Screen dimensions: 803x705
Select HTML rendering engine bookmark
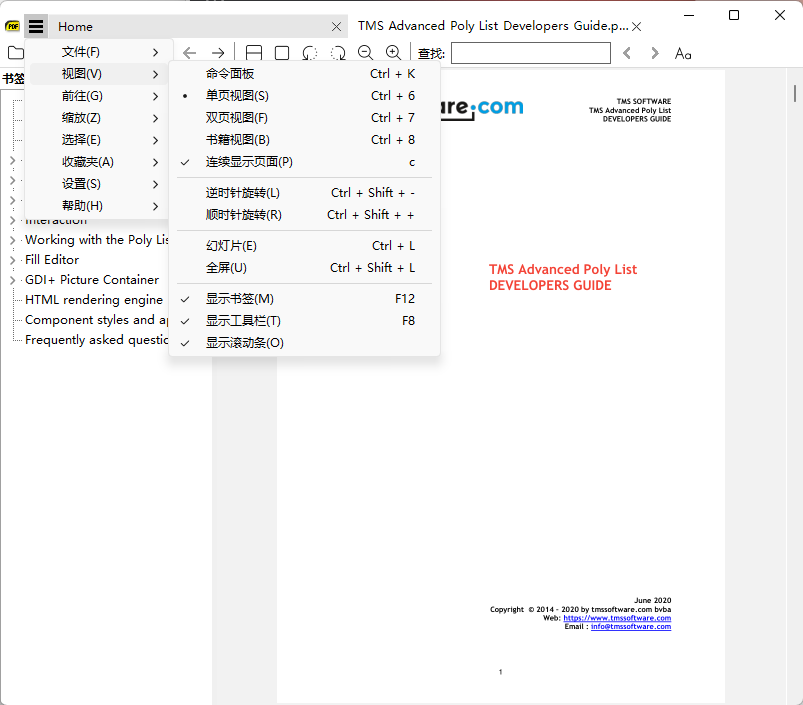(x=94, y=300)
